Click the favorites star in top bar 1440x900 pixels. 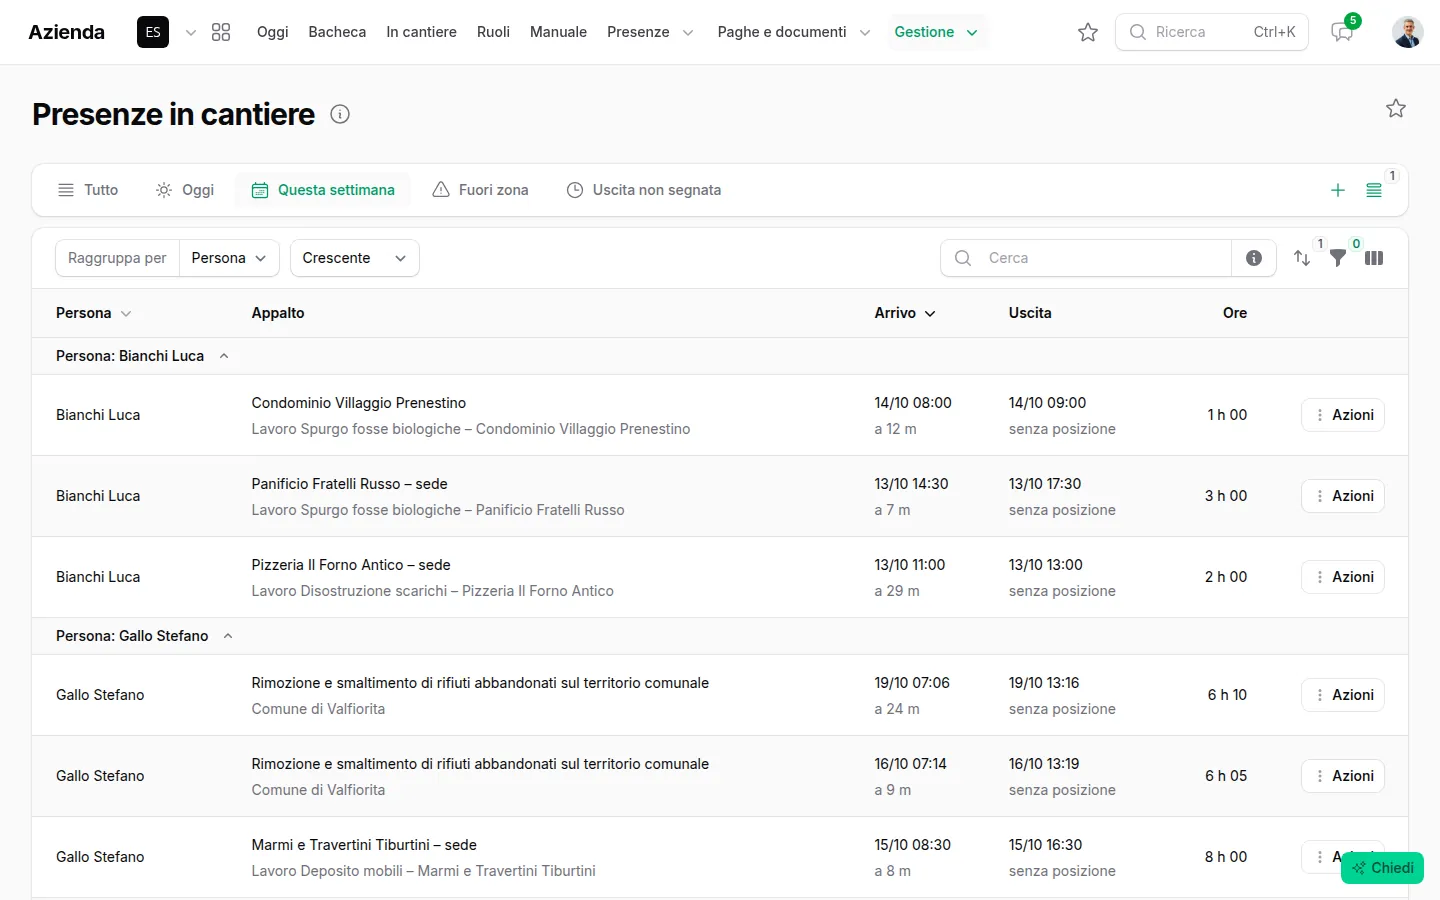tap(1088, 32)
